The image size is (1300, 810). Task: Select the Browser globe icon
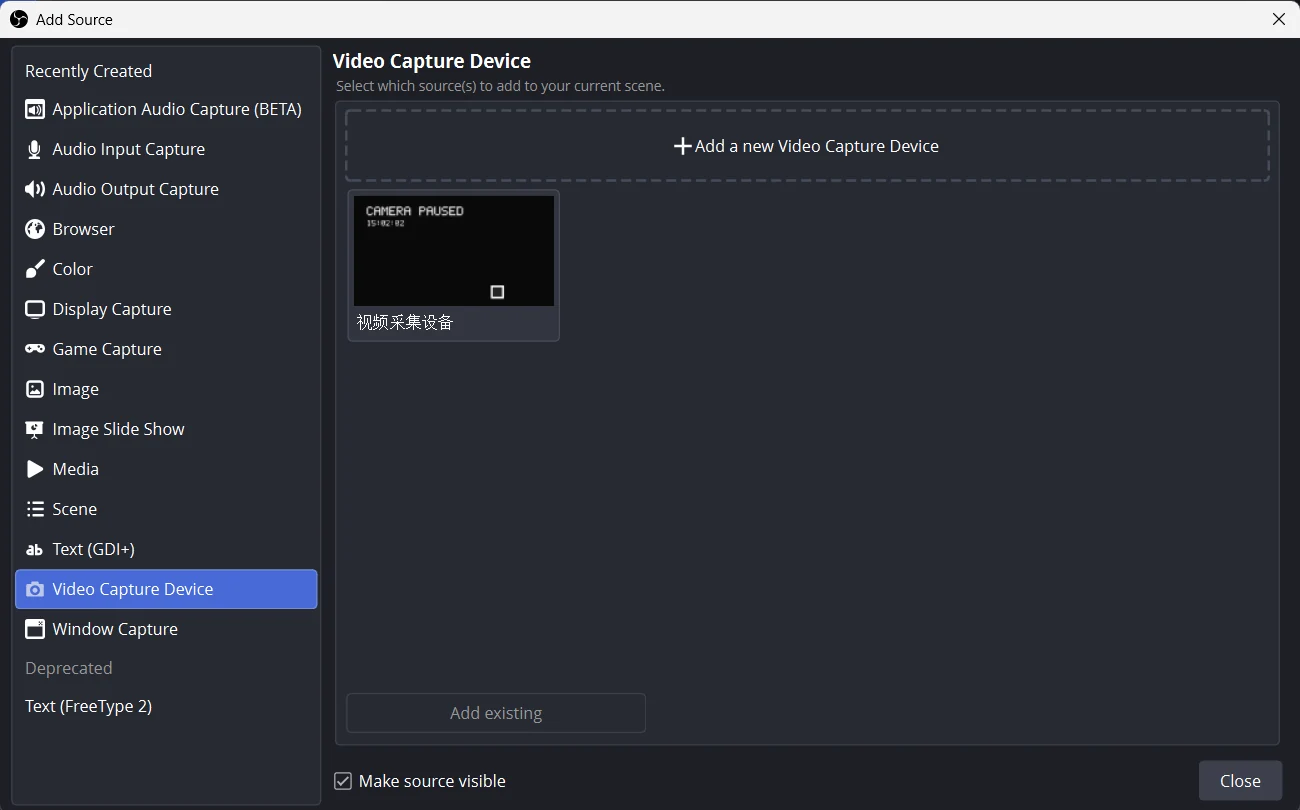coord(35,229)
